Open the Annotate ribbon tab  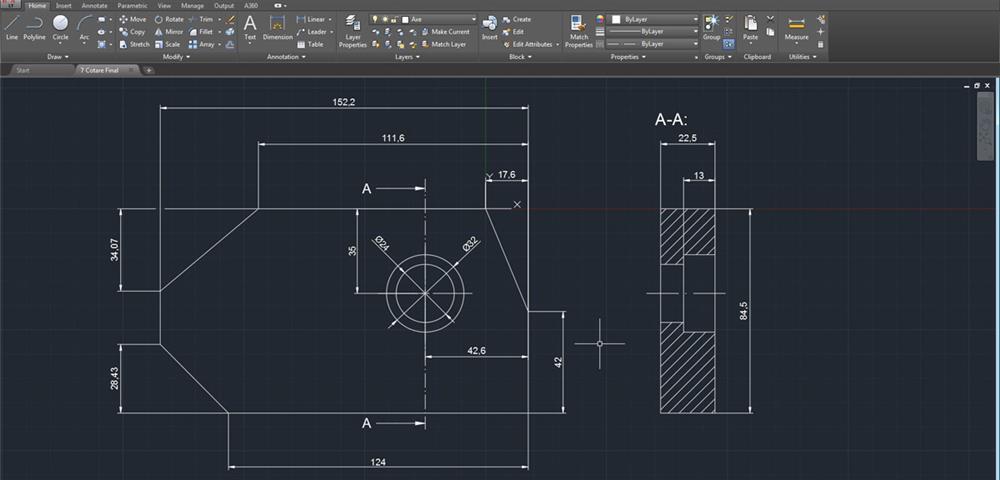coord(94,6)
